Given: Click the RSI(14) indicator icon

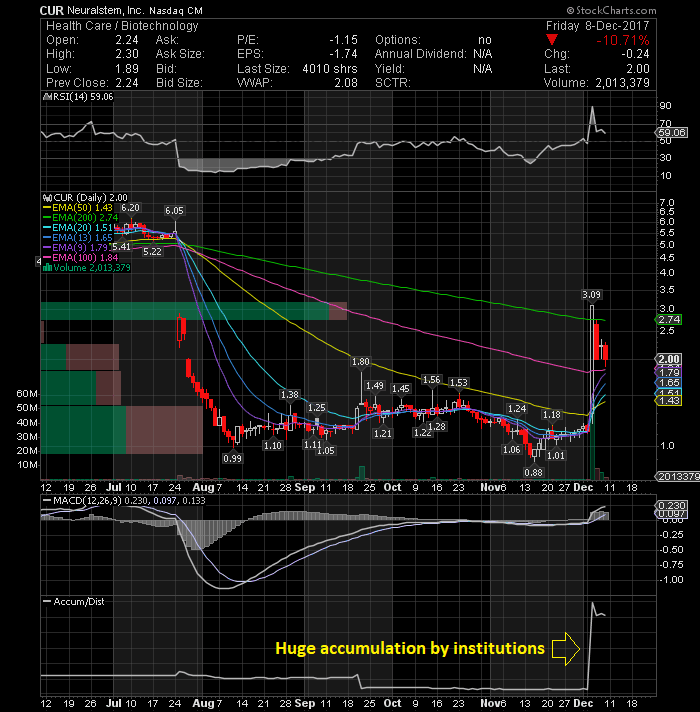Looking at the screenshot, I should (46, 97).
